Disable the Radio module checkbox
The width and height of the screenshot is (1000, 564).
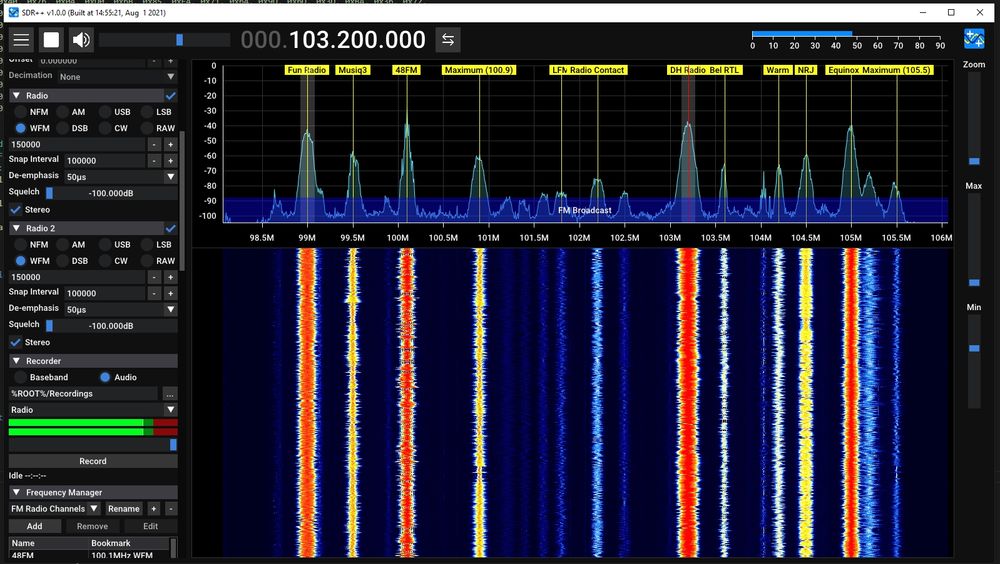pos(170,96)
